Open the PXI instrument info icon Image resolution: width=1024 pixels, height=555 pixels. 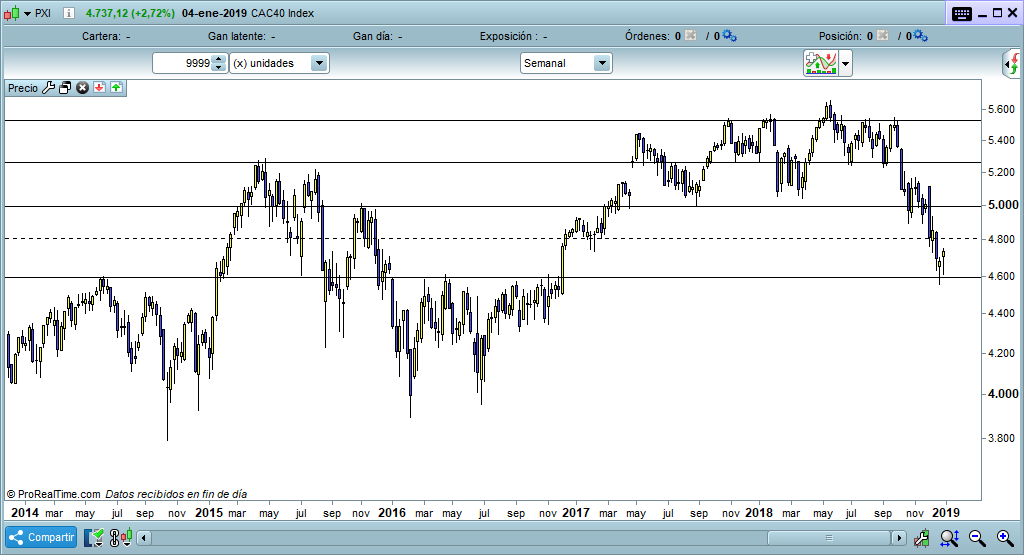click(67, 13)
